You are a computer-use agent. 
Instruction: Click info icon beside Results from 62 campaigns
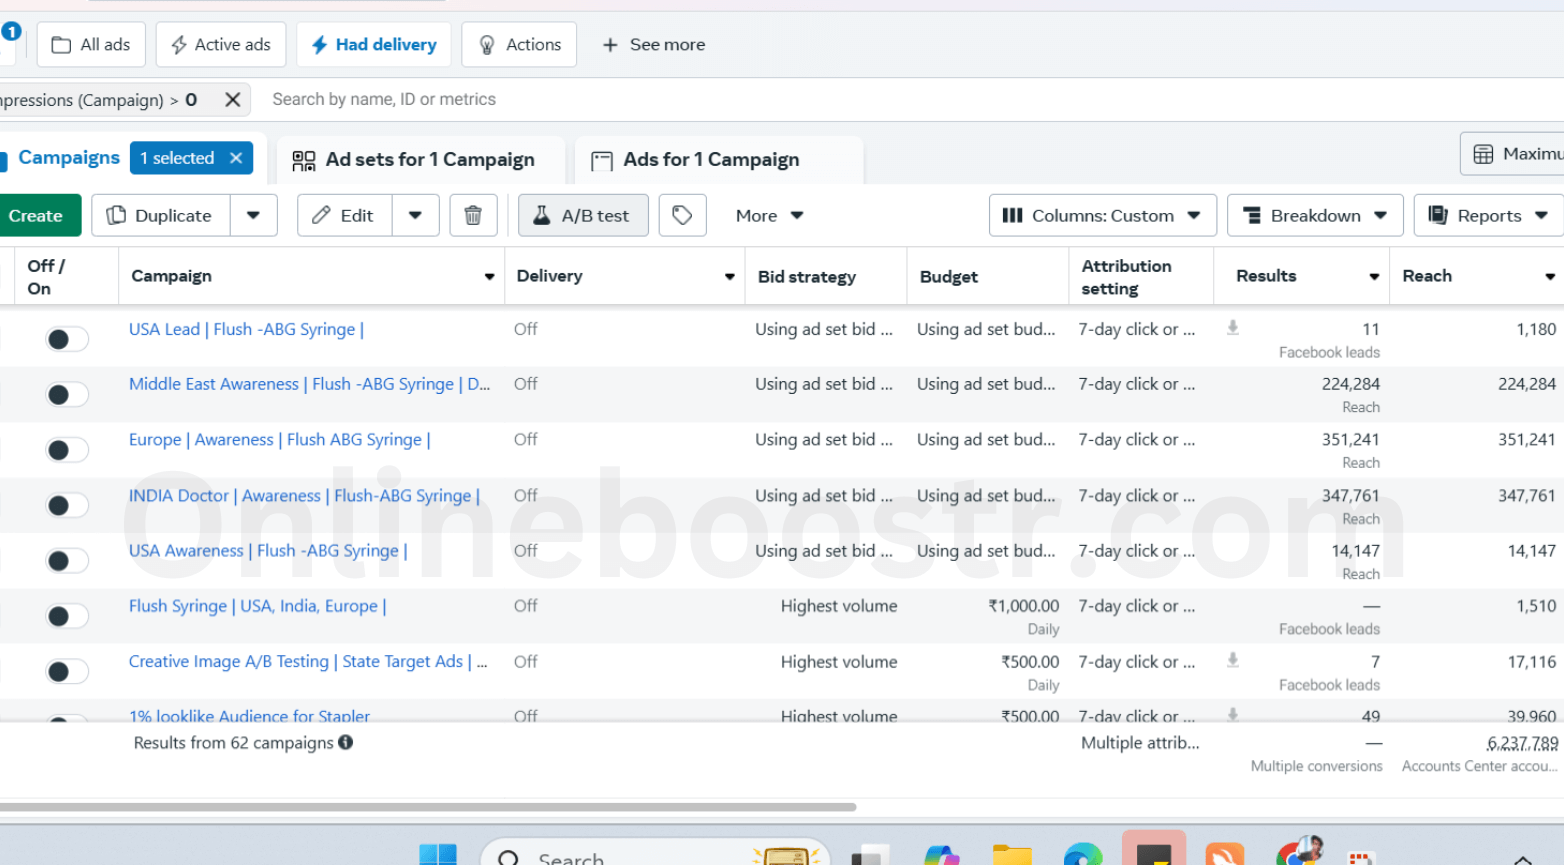[x=346, y=743]
